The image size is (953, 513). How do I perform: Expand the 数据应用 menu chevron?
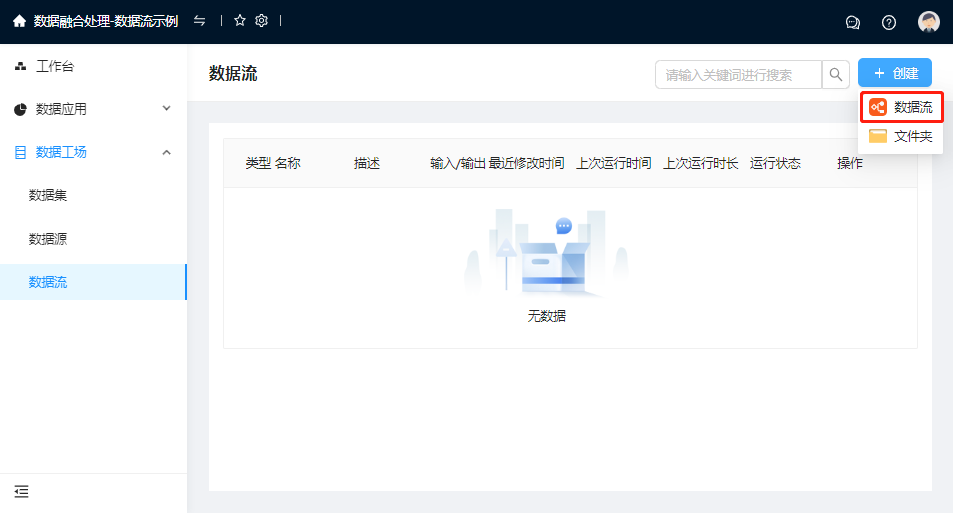[166, 108]
